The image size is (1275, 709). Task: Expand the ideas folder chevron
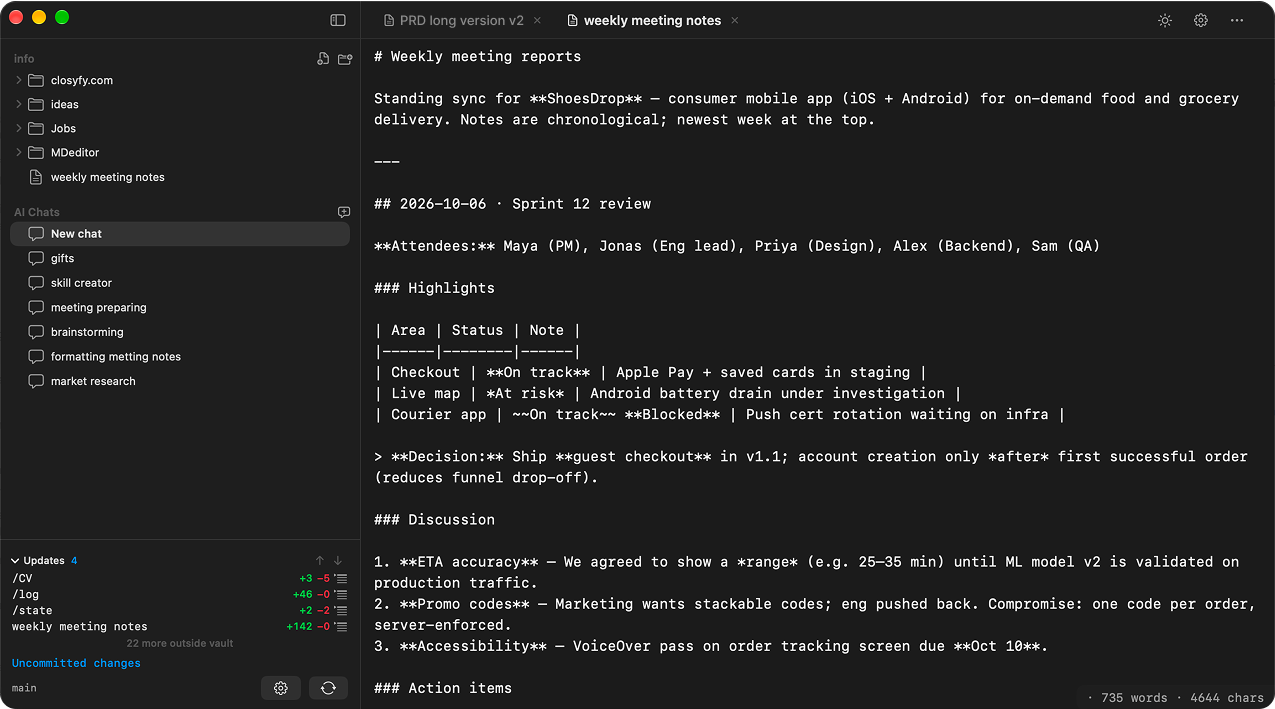click(x=19, y=104)
